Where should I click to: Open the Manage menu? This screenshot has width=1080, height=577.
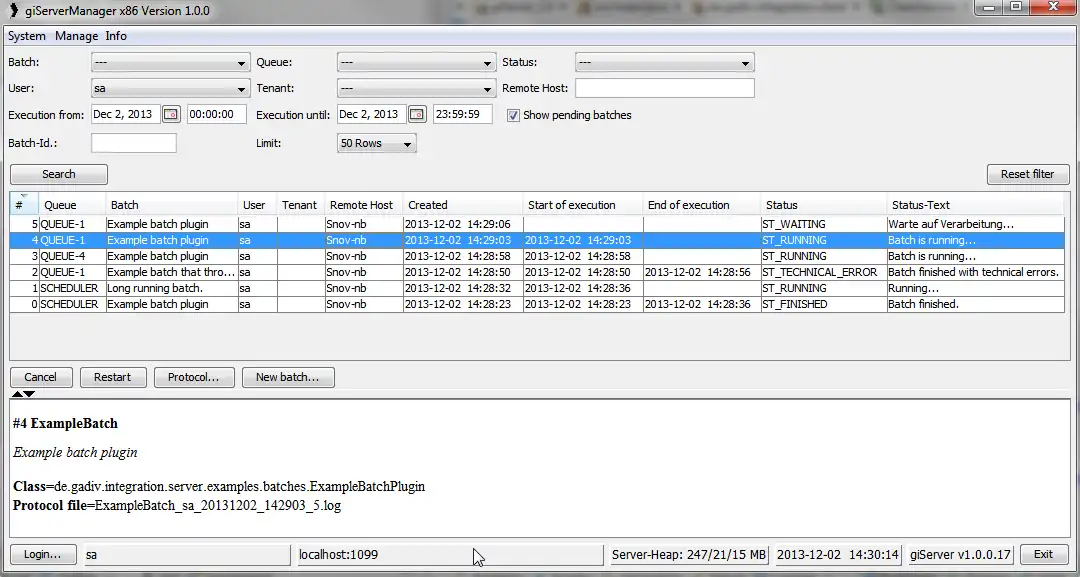76,36
